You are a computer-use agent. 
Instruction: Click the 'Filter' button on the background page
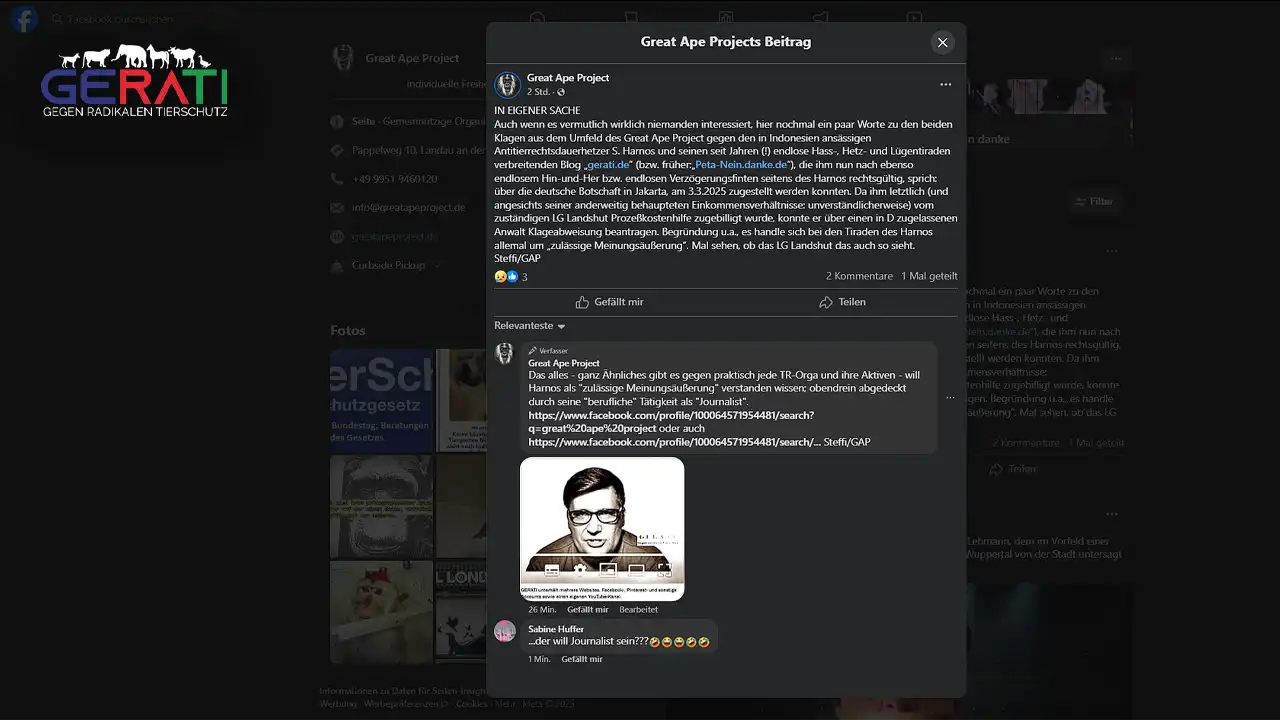click(x=1095, y=201)
